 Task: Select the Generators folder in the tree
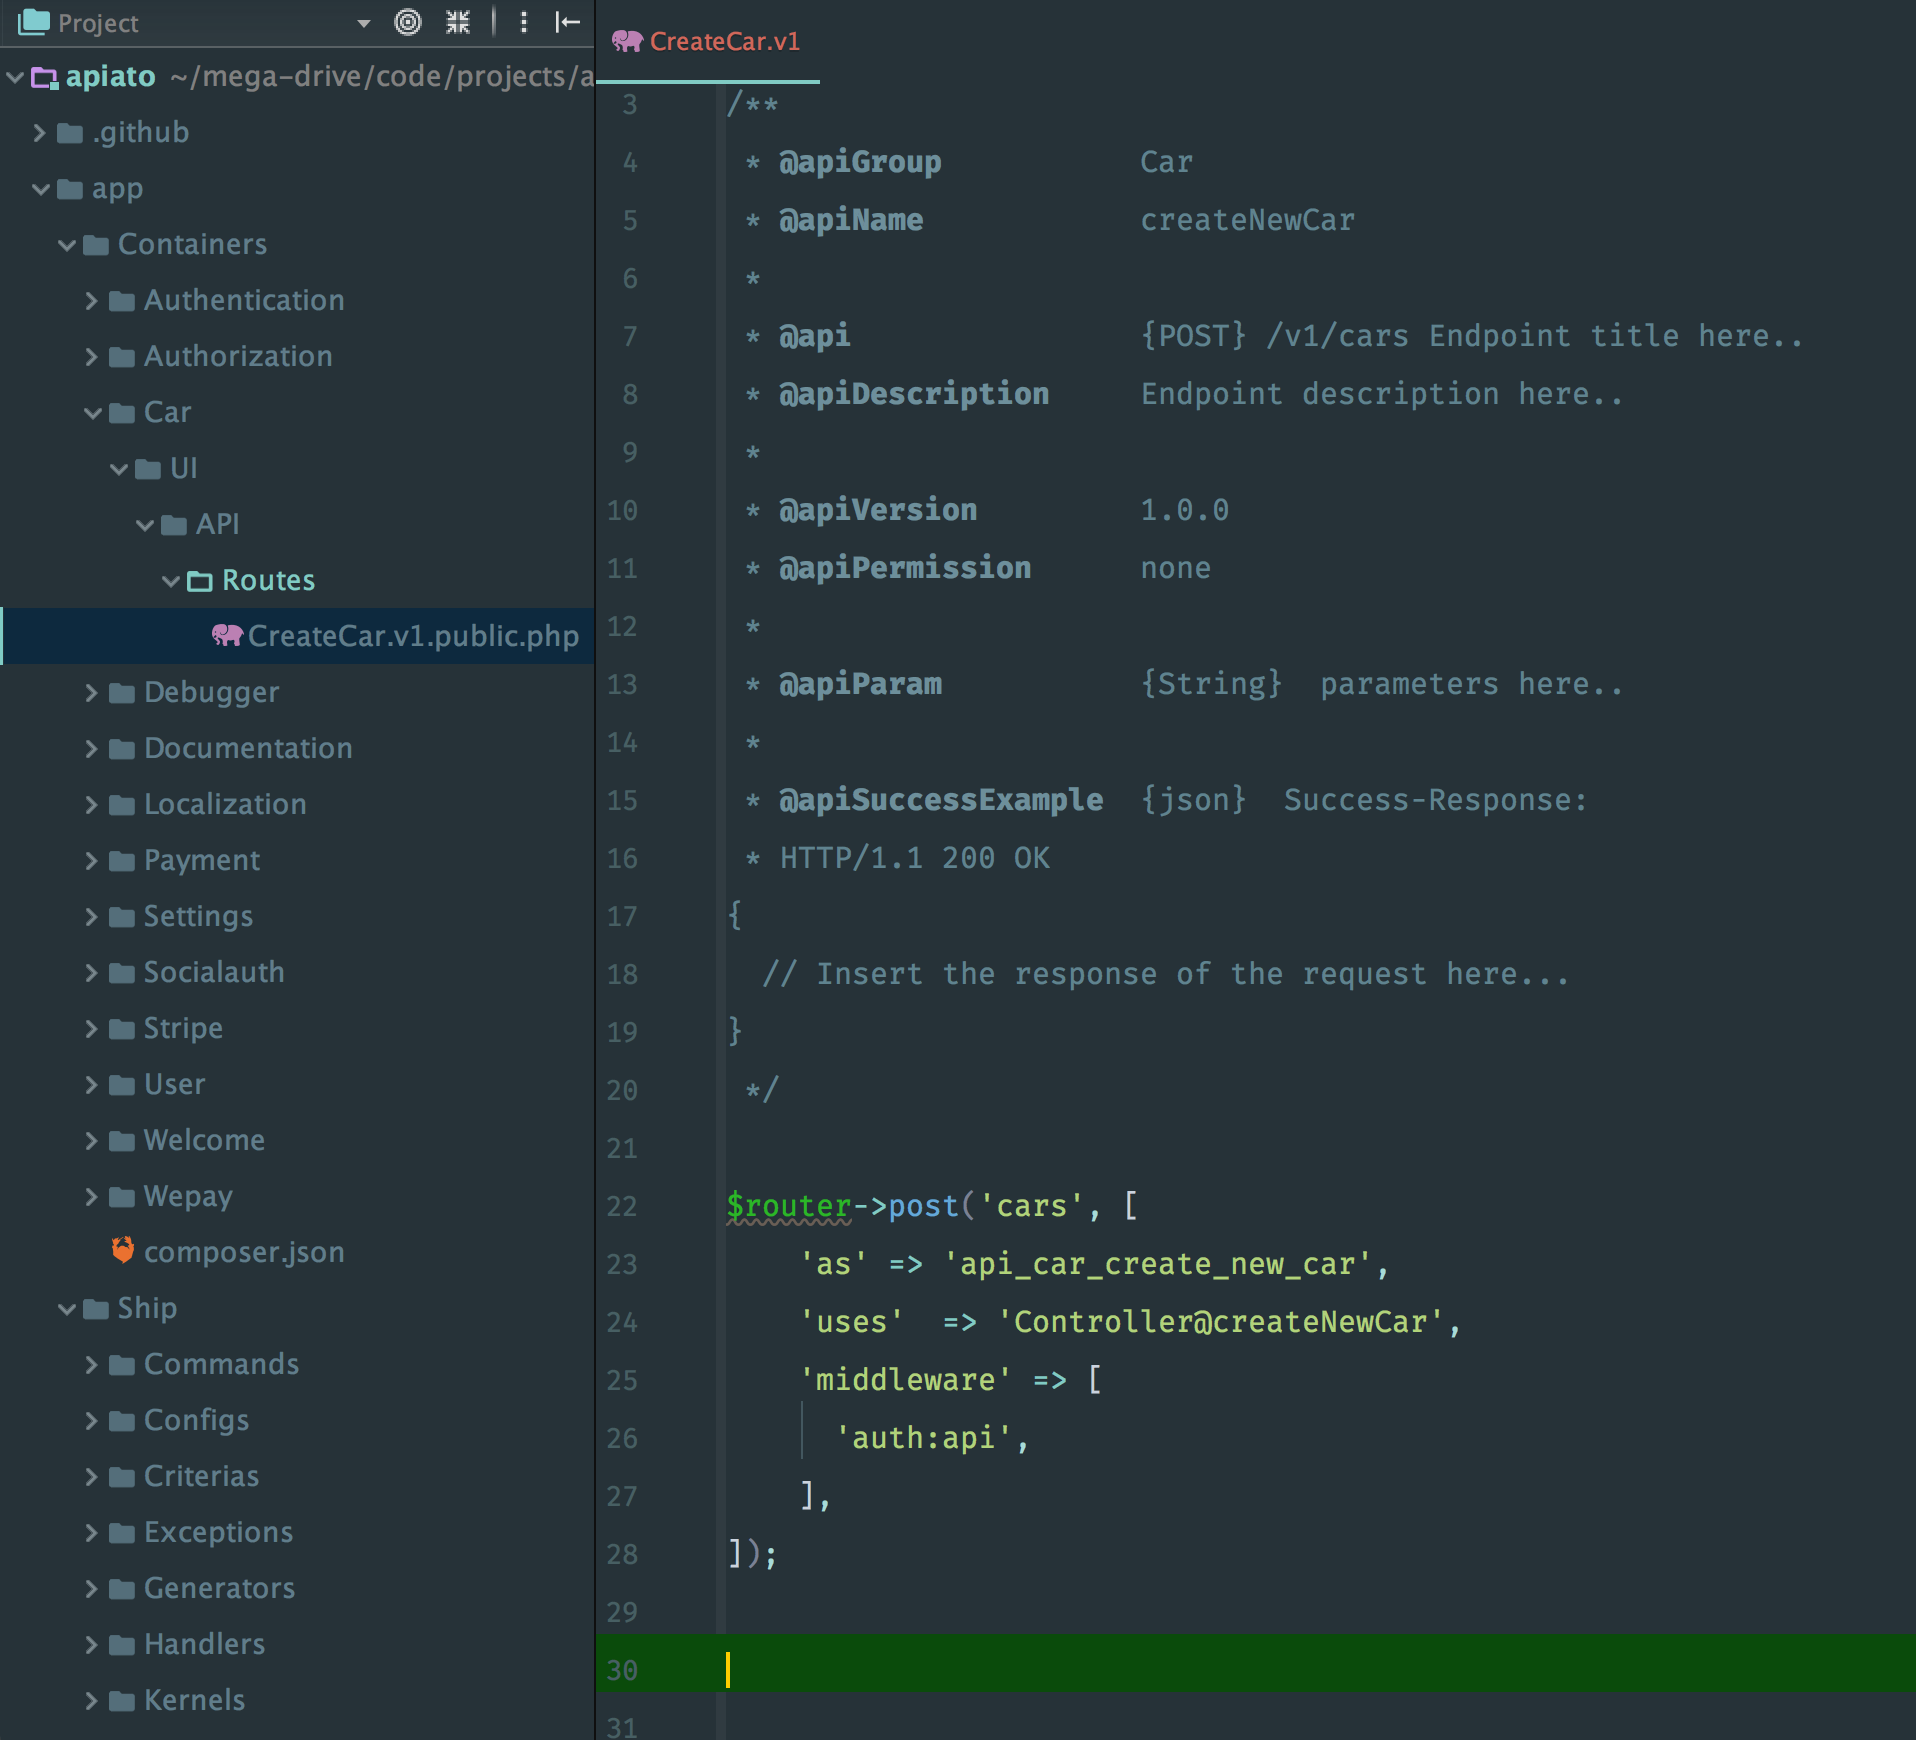tap(219, 1588)
